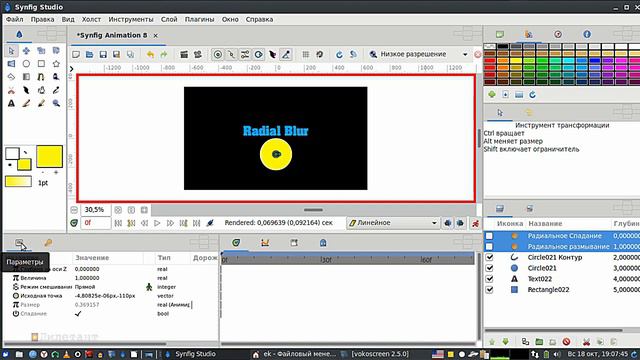
Task: Select the Zoom tool in toolbox
Action: [56, 103]
